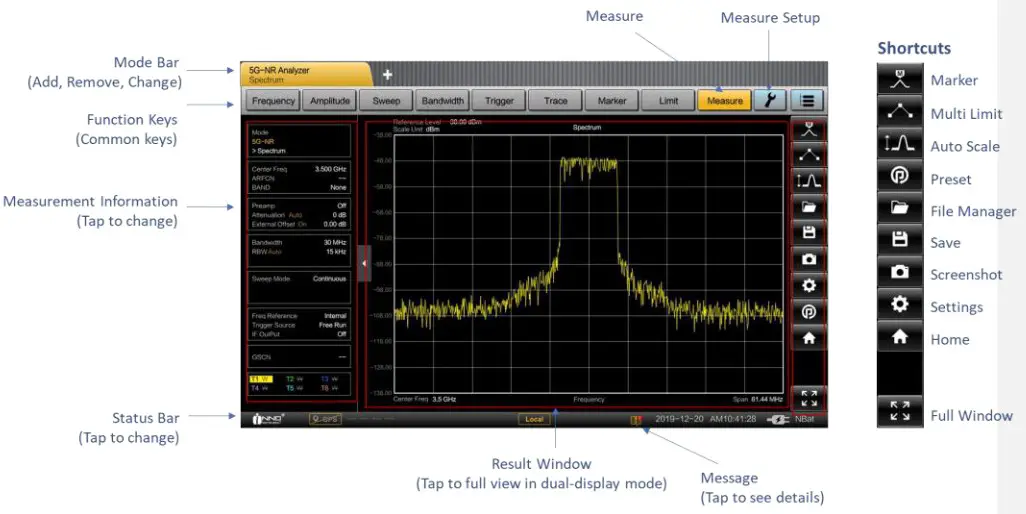
Task: Tap the GPS indicator in the status bar
Action: click(325, 419)
